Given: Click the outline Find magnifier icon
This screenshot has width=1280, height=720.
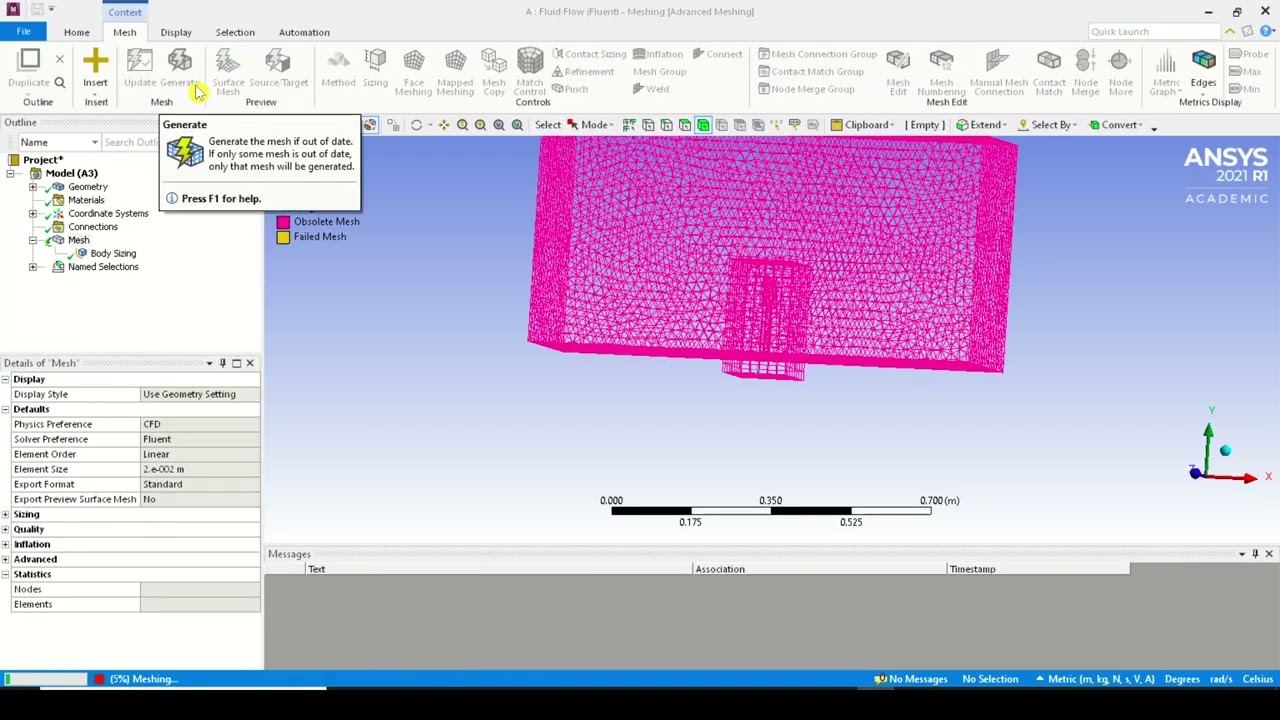Looking at the screenshot, I should [x=59, y=83].
